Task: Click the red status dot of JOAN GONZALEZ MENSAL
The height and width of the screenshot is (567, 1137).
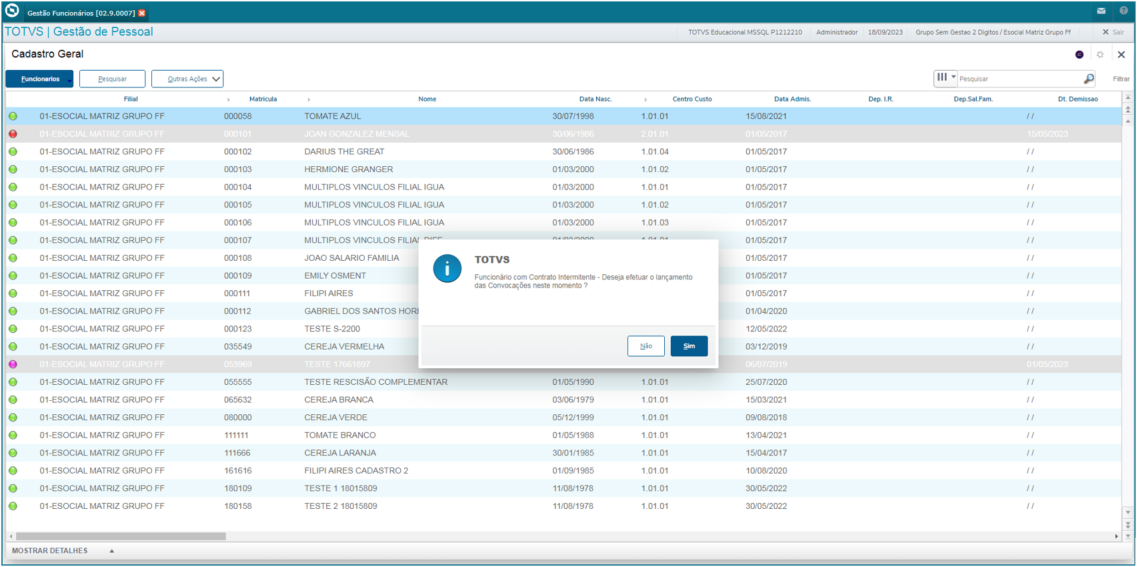Action: 13,134
